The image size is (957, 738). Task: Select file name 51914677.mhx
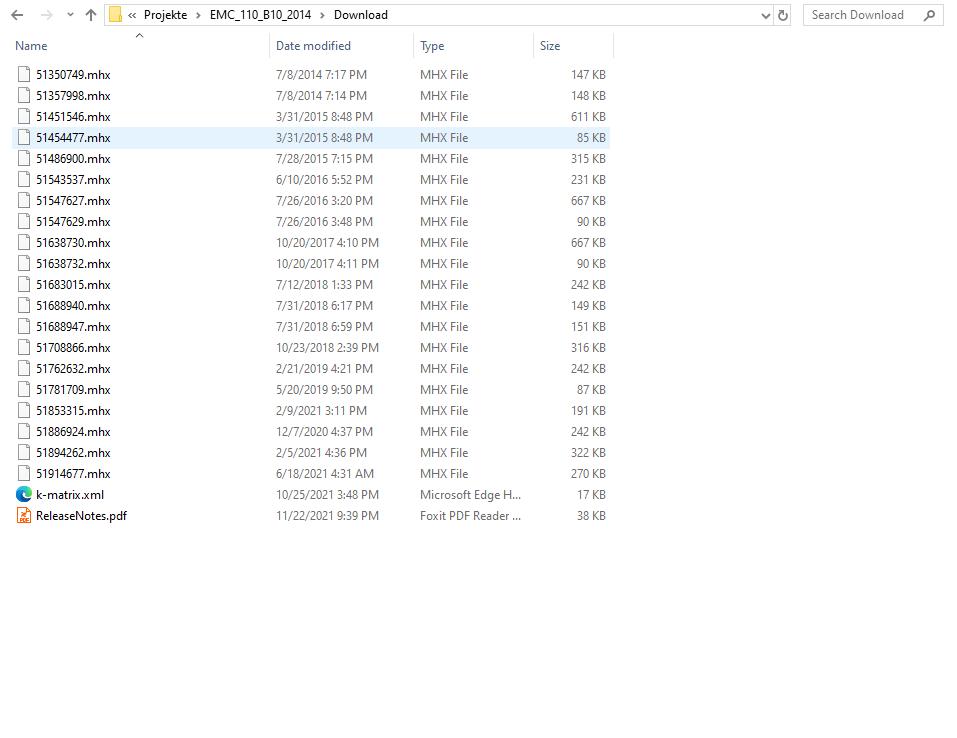tap(73, 474)
